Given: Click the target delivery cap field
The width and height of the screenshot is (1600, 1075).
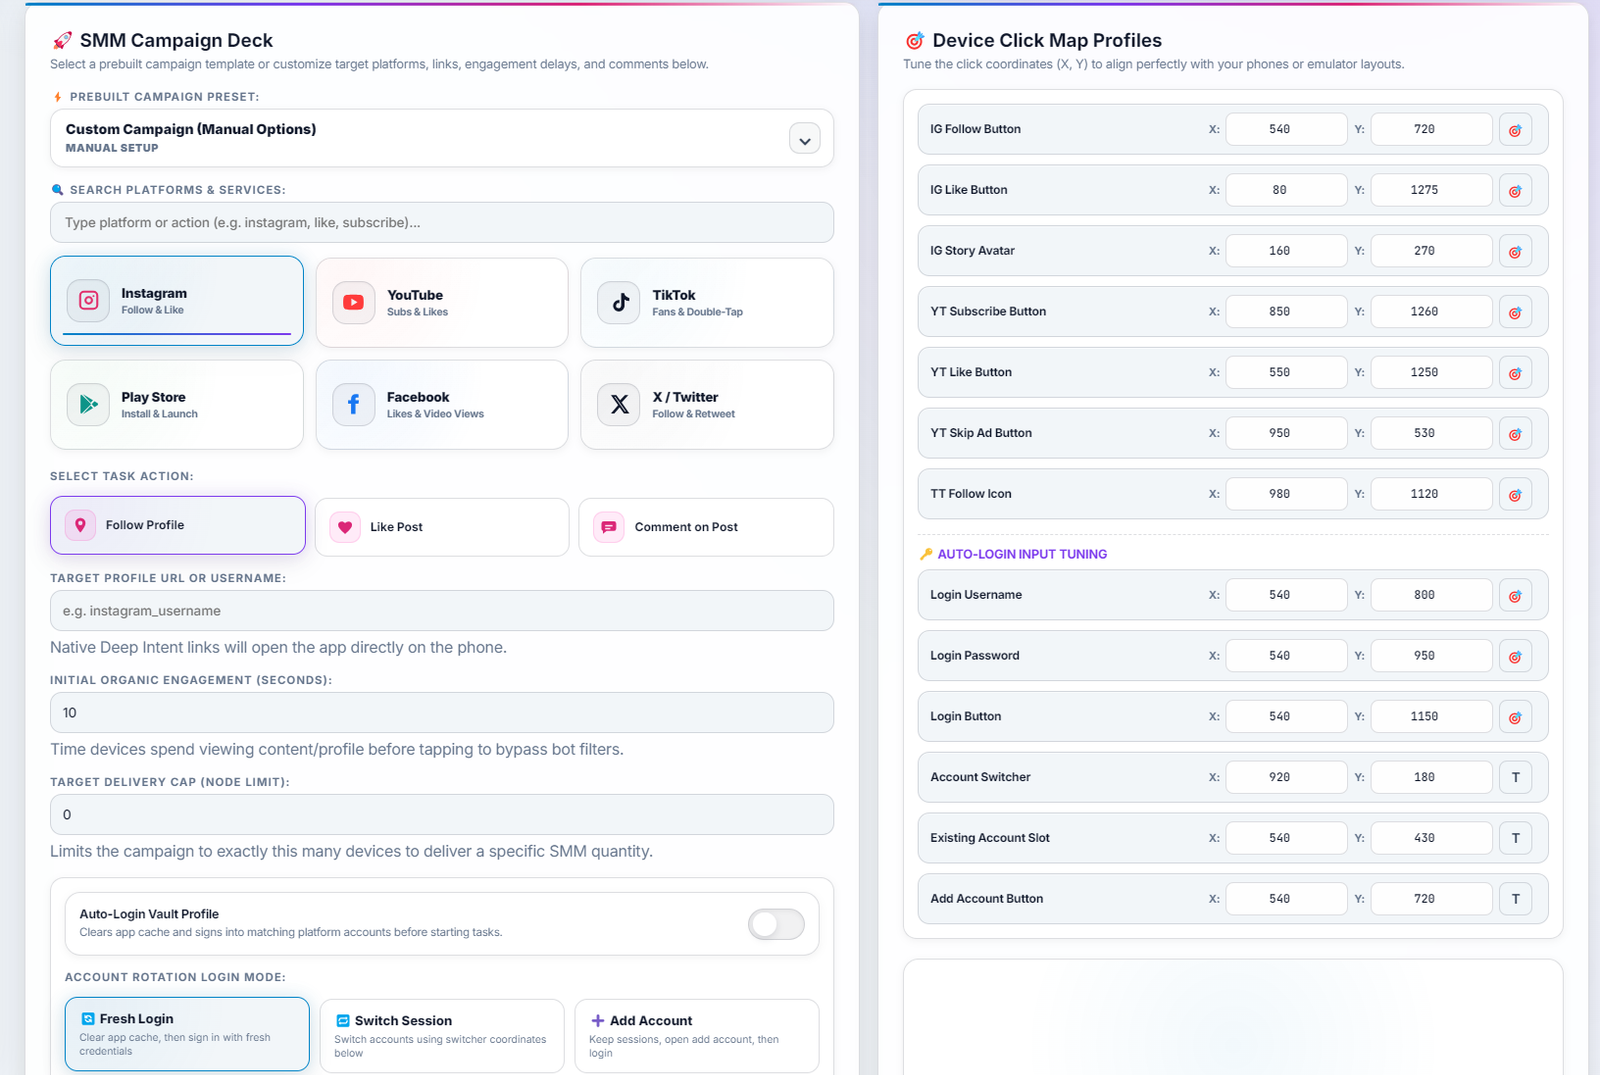Looking at the screenshot, I should (442, 815).
